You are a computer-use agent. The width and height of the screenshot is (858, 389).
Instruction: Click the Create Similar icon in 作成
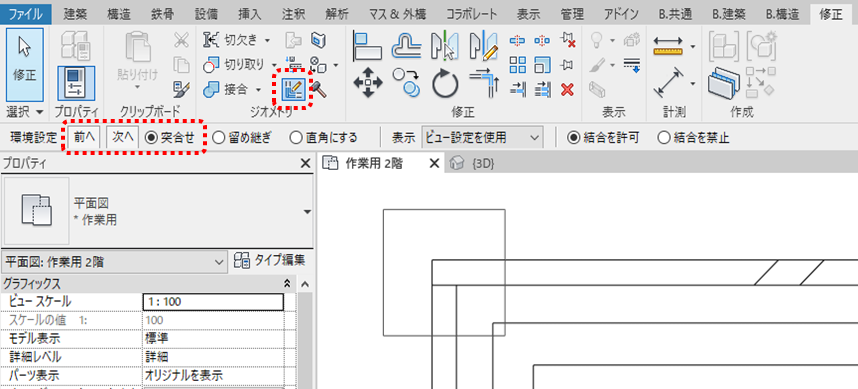[723, 84]
